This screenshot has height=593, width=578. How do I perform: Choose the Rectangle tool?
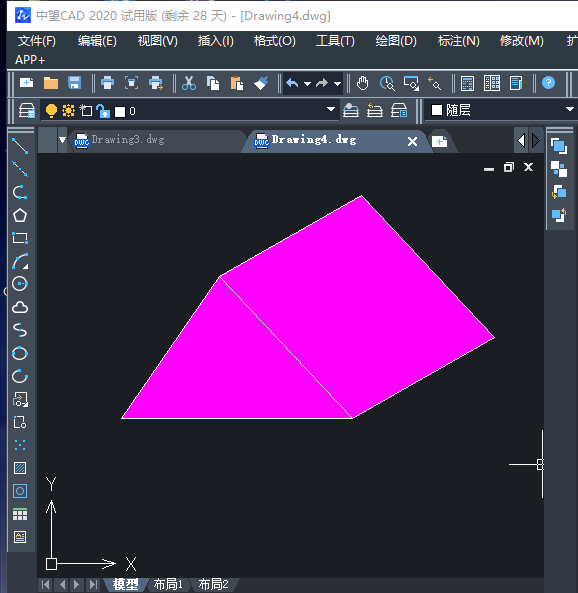(x=20, y=238)
